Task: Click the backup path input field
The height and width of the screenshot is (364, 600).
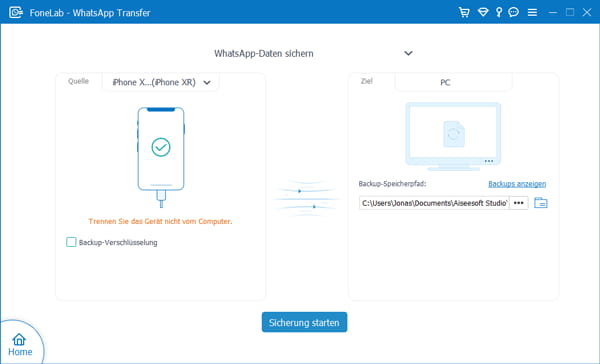Action: point(434,203)
